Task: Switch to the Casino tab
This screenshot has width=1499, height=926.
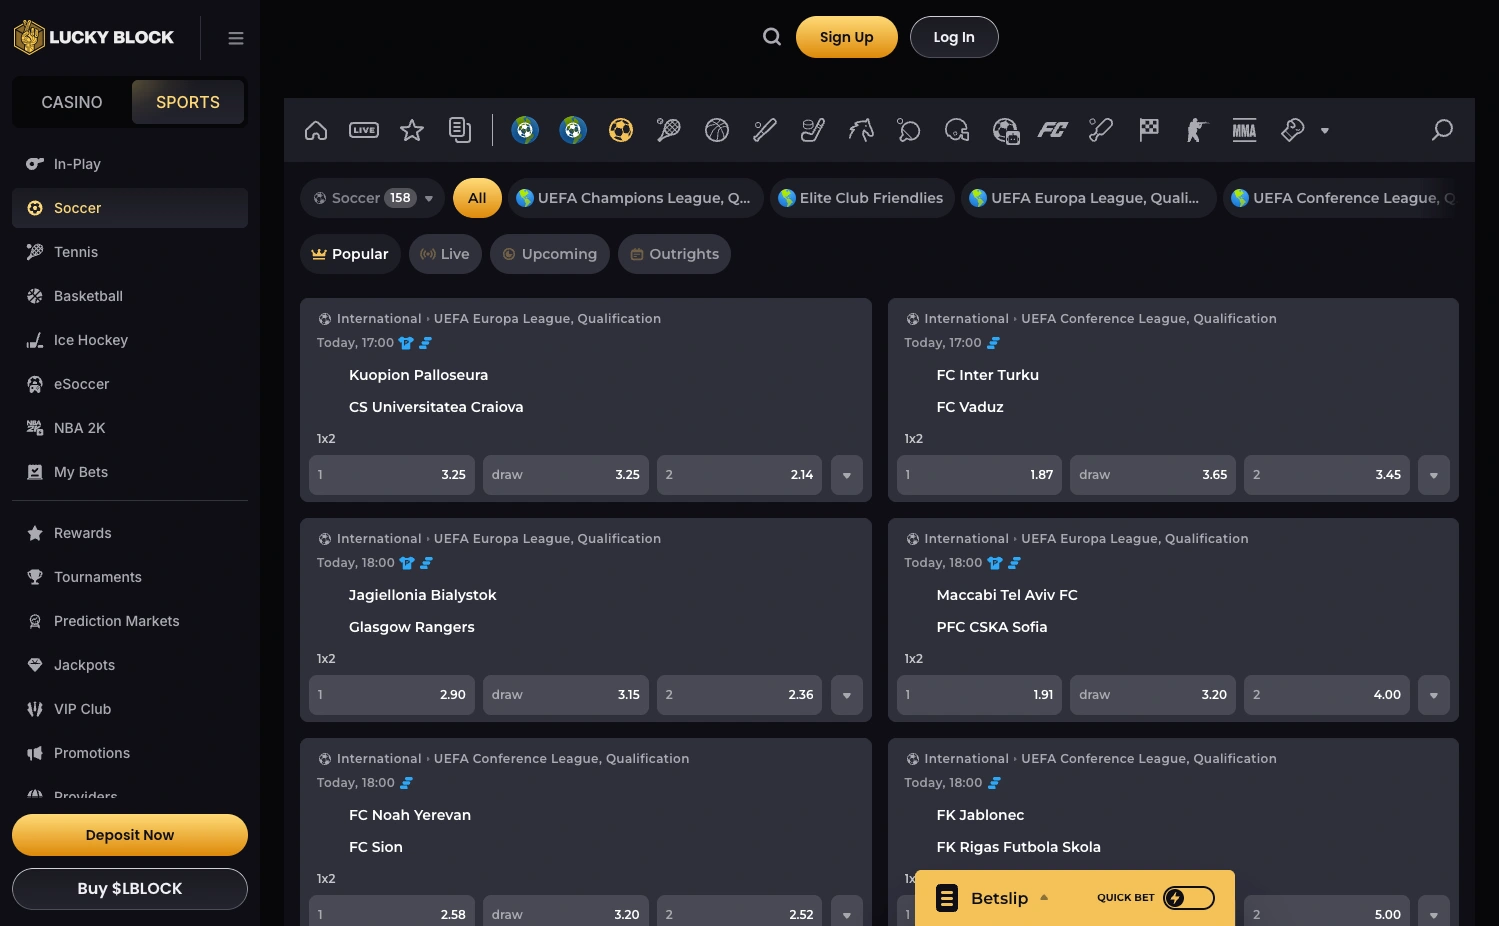Action: (72, 102)
